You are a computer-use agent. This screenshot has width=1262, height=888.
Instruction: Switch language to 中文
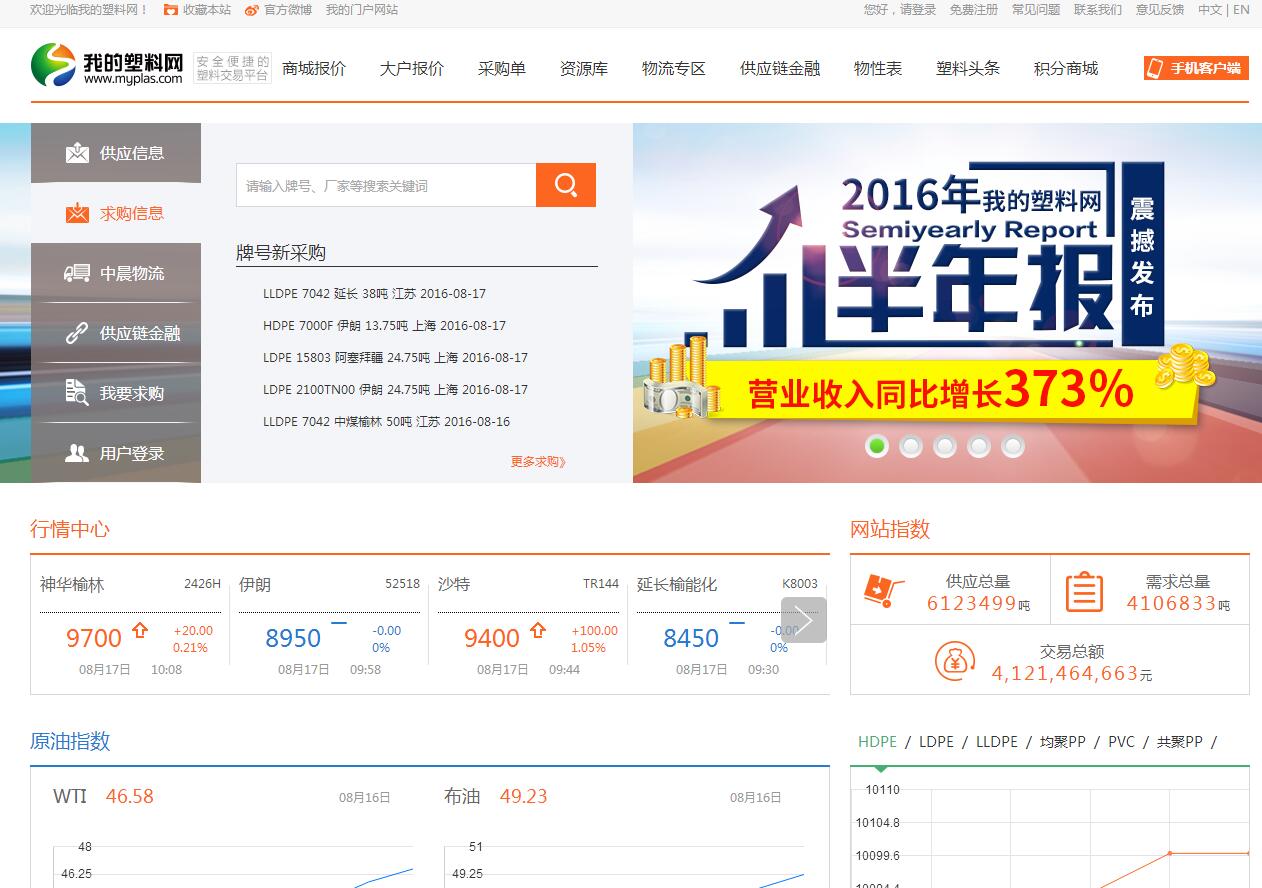(x=1210, y=10)
